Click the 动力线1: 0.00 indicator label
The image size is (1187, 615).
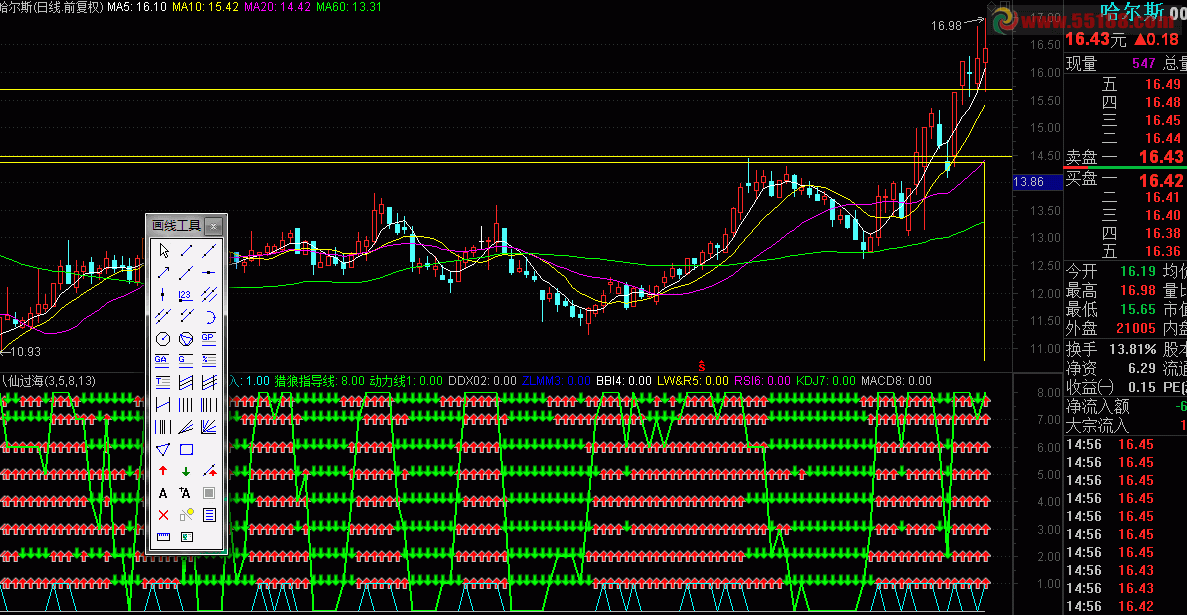point(406,380)
